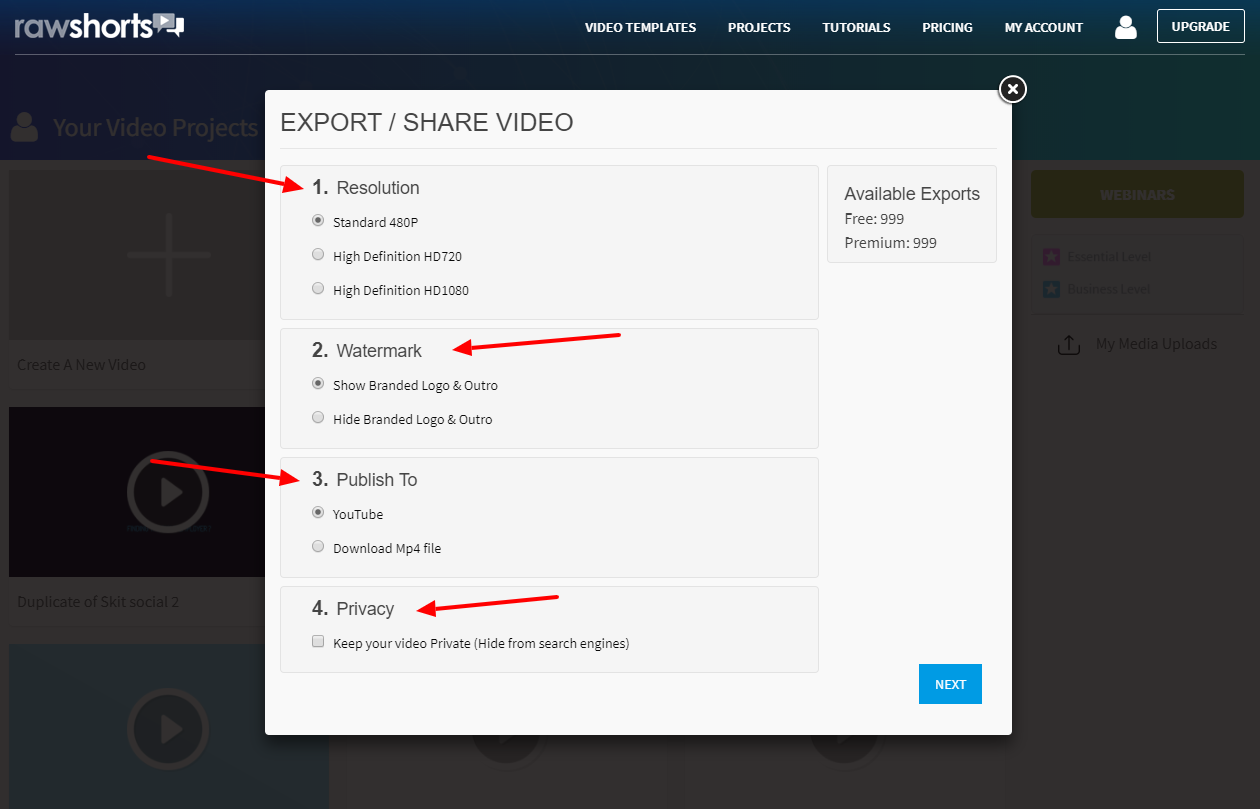Click the Essential Level link
This screenshot has width=1260, height=809.
[1109, 257]
